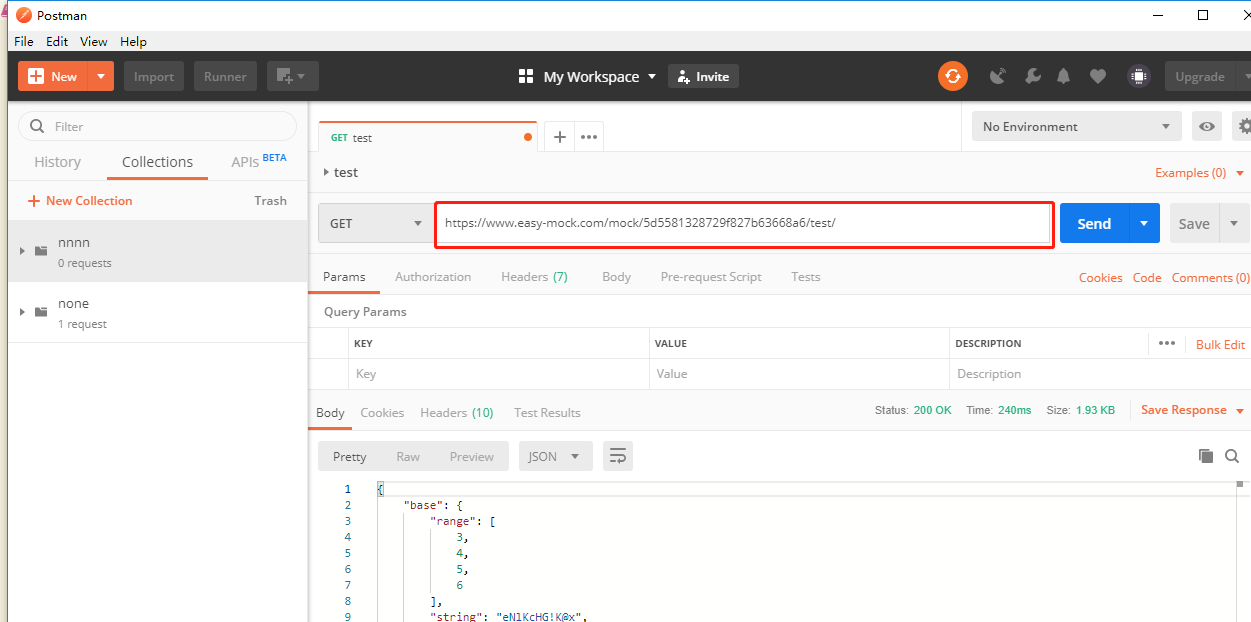
Task: Click the nnnn collection folder icon
Action: pyautogui.click(x=41, y=250)
